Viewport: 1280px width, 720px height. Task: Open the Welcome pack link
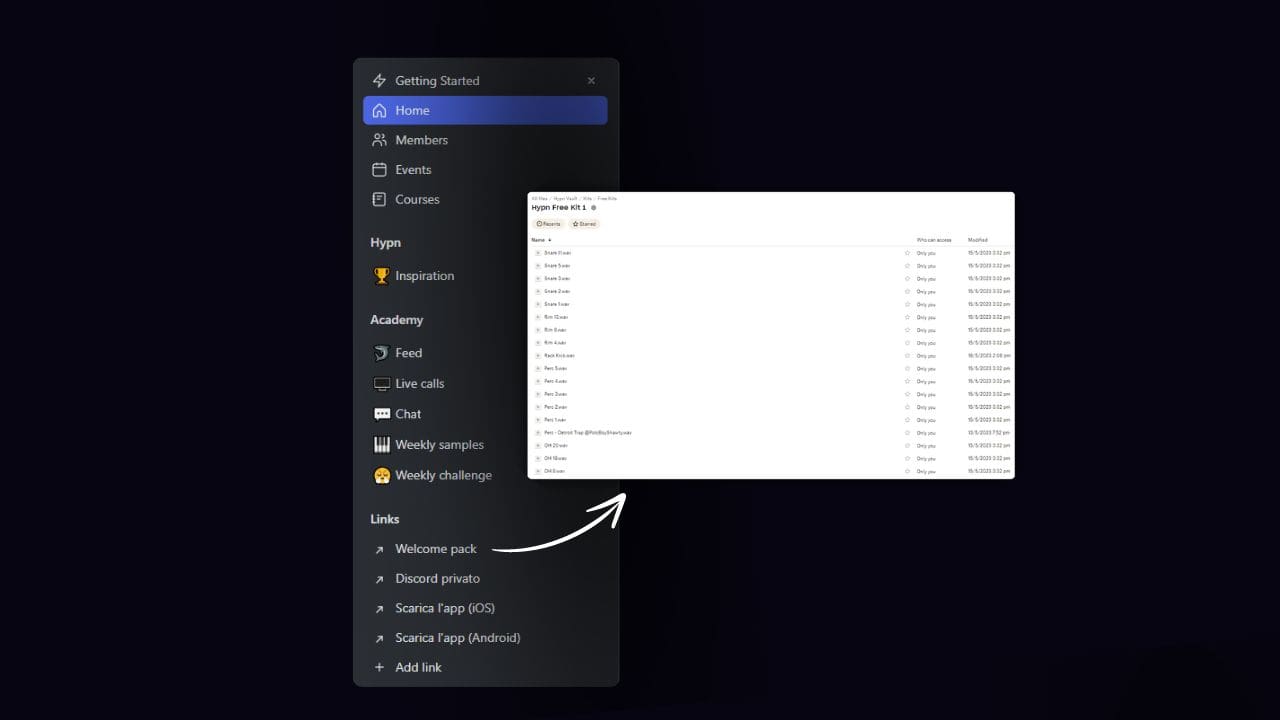pyautogui.click(x=435, y=549)
